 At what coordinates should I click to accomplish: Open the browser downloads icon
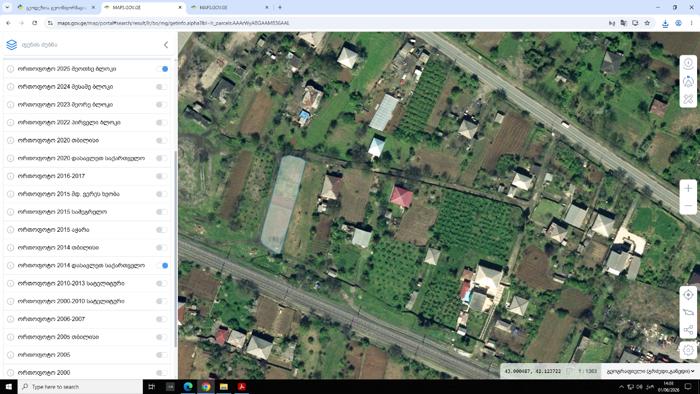[x=665, y=23]
